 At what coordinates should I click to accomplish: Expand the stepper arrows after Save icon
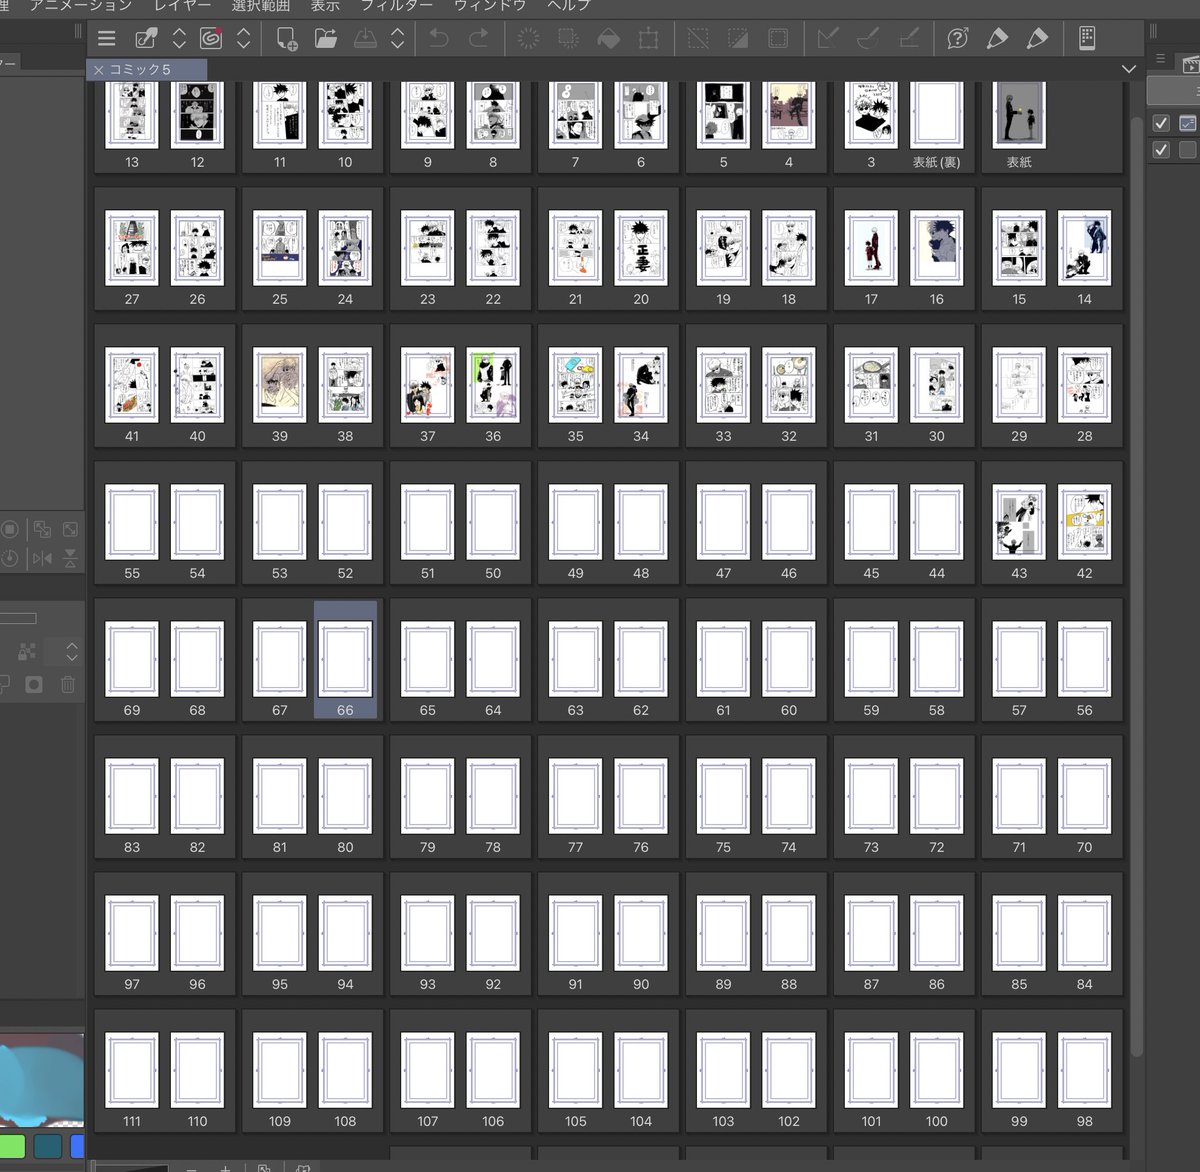click(398, 39)
